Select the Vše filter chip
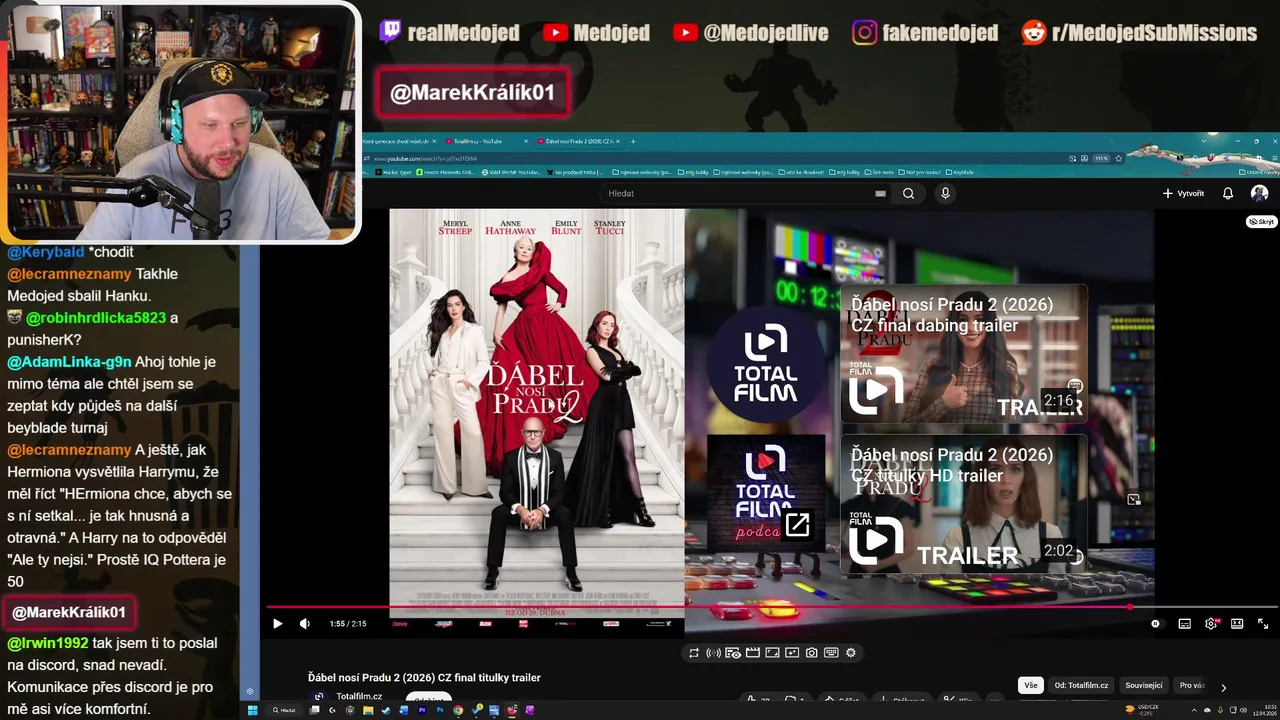Image resolution: width=1280 pixels, height=720 pixels. click(1030, 685)
